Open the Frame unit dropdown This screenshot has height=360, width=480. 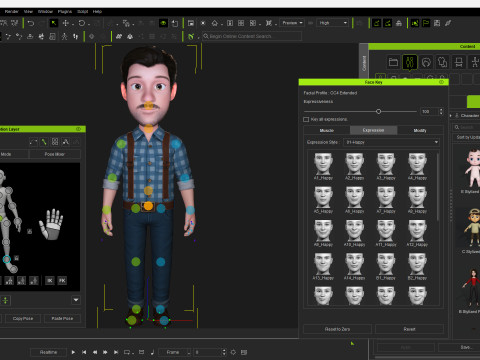coord(175,352)
